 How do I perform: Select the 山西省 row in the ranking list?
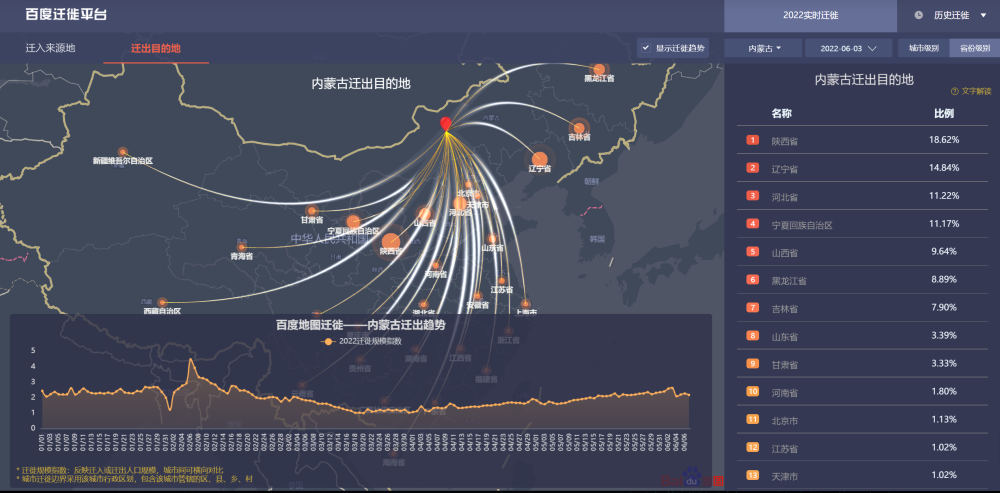(862, 252)
